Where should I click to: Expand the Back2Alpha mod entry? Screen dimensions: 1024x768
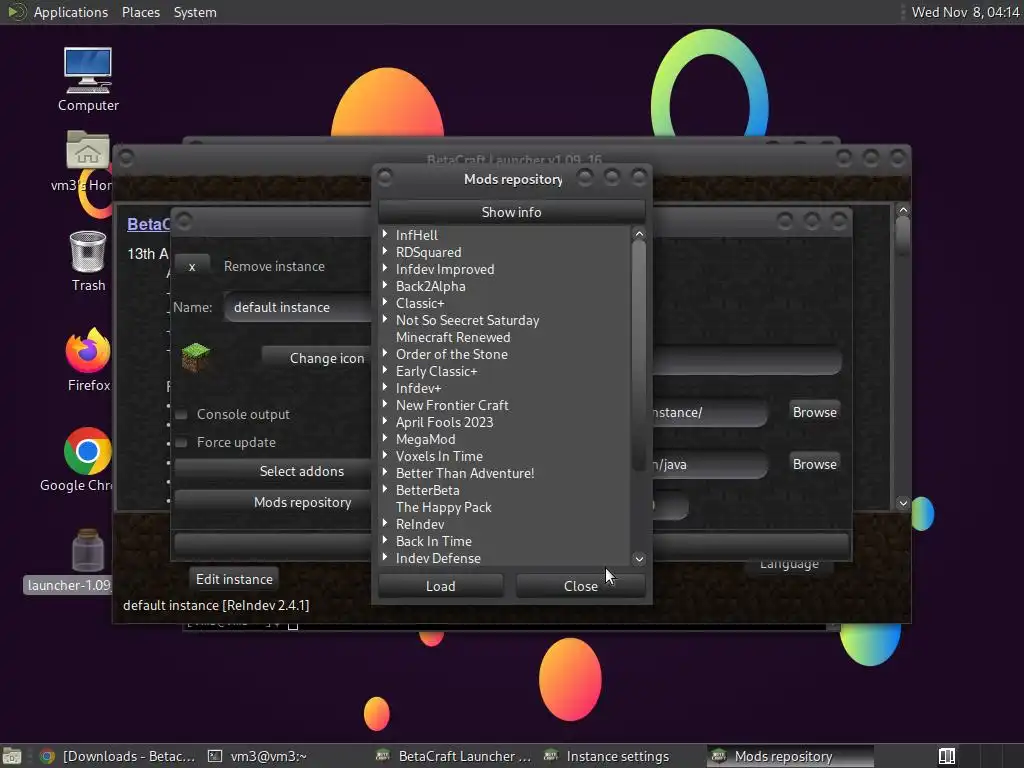click(385, 285)
